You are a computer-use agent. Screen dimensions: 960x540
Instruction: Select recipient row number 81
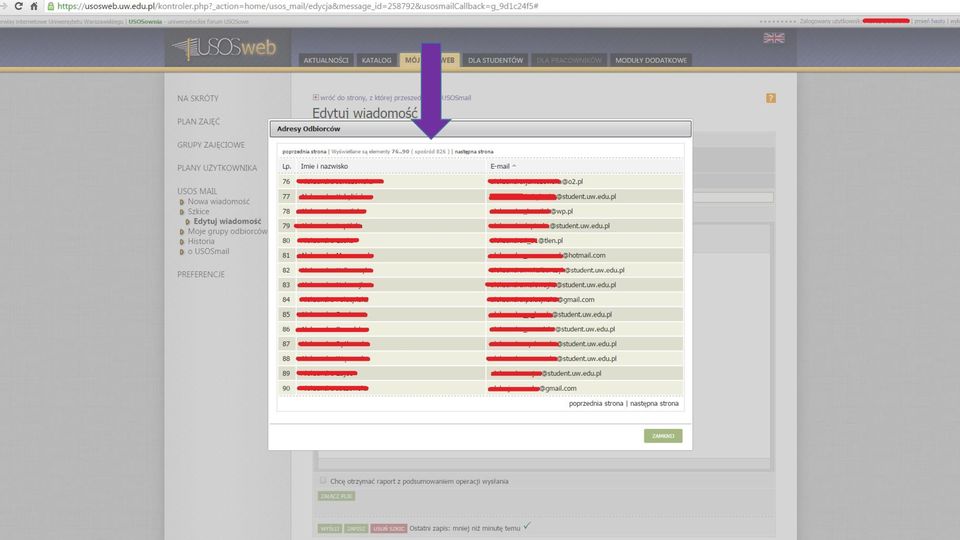[481, 255]
